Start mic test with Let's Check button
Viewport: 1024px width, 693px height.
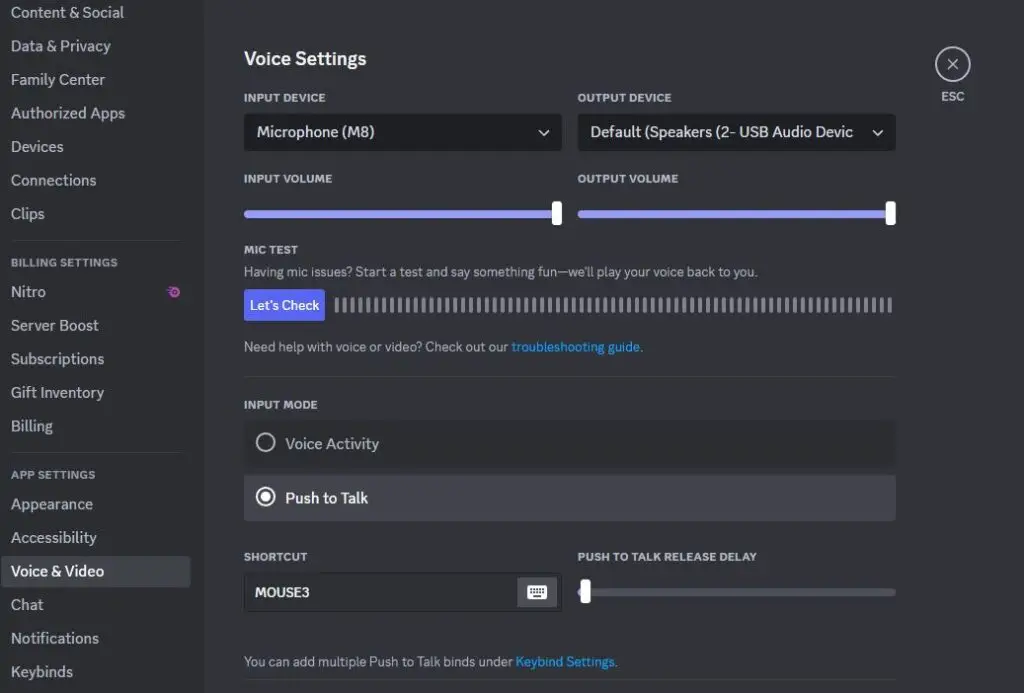click(x=284, y=305)
